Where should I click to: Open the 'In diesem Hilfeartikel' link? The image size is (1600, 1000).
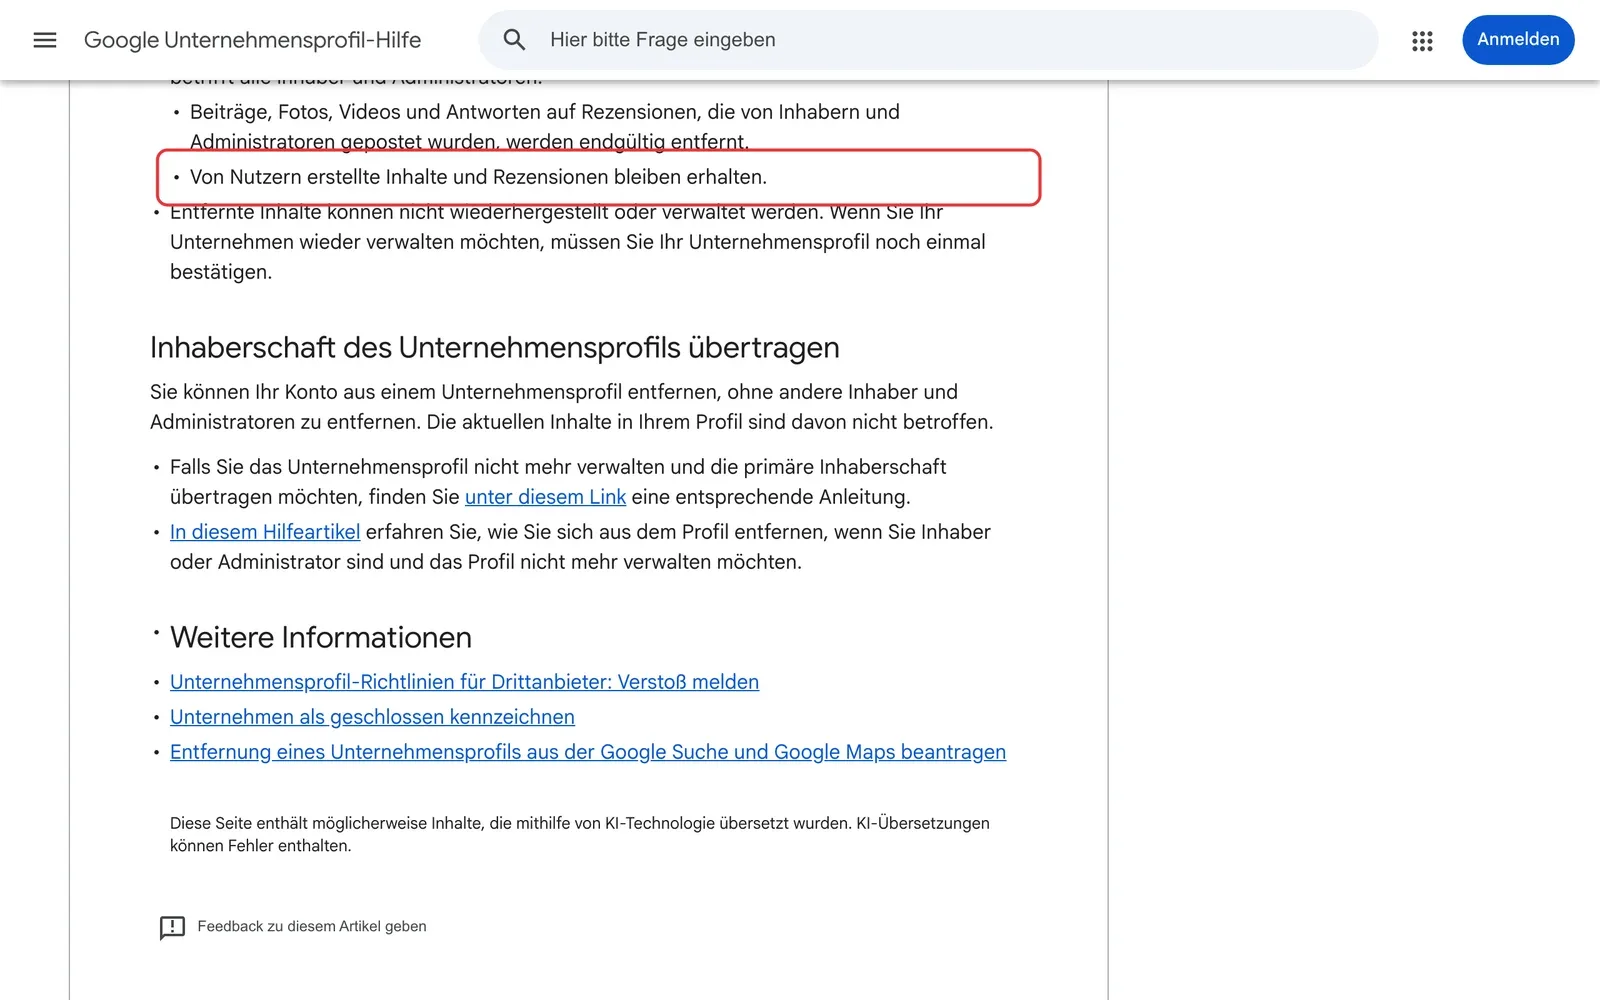point(265,532)
